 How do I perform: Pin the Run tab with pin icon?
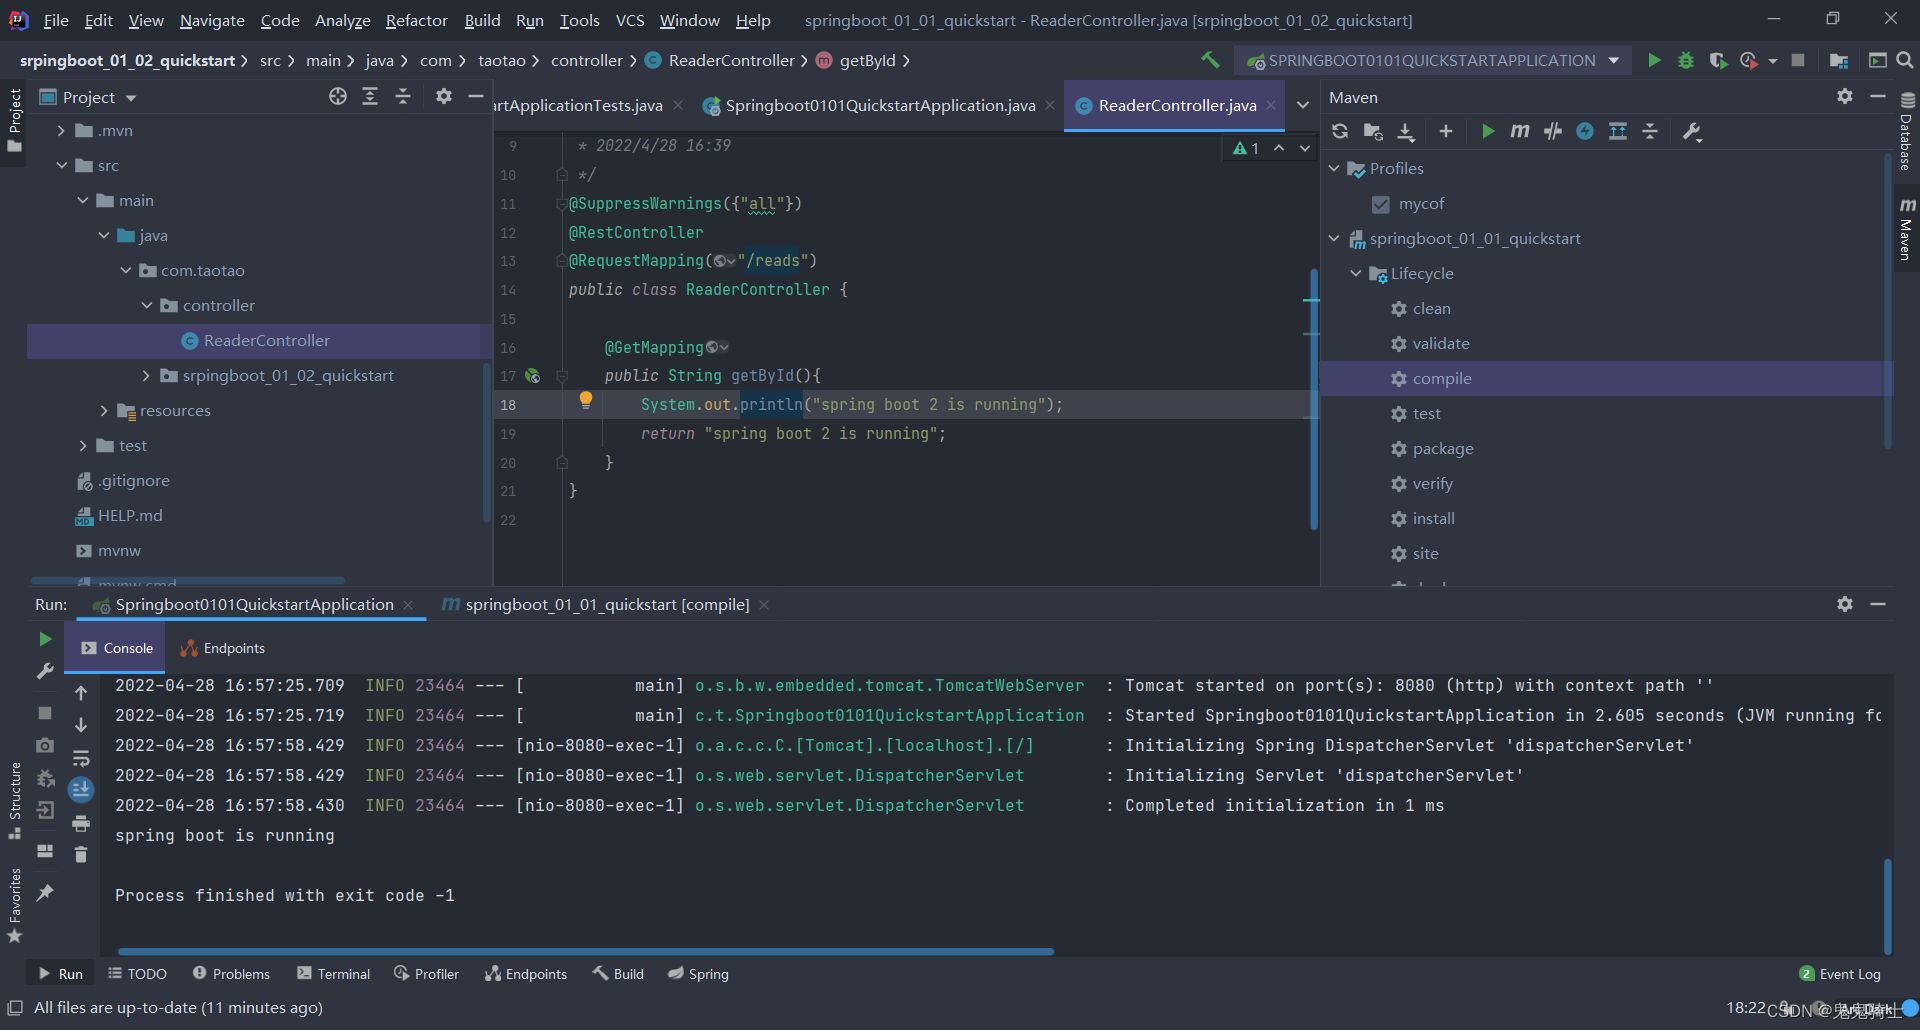[x=45, y=892]
